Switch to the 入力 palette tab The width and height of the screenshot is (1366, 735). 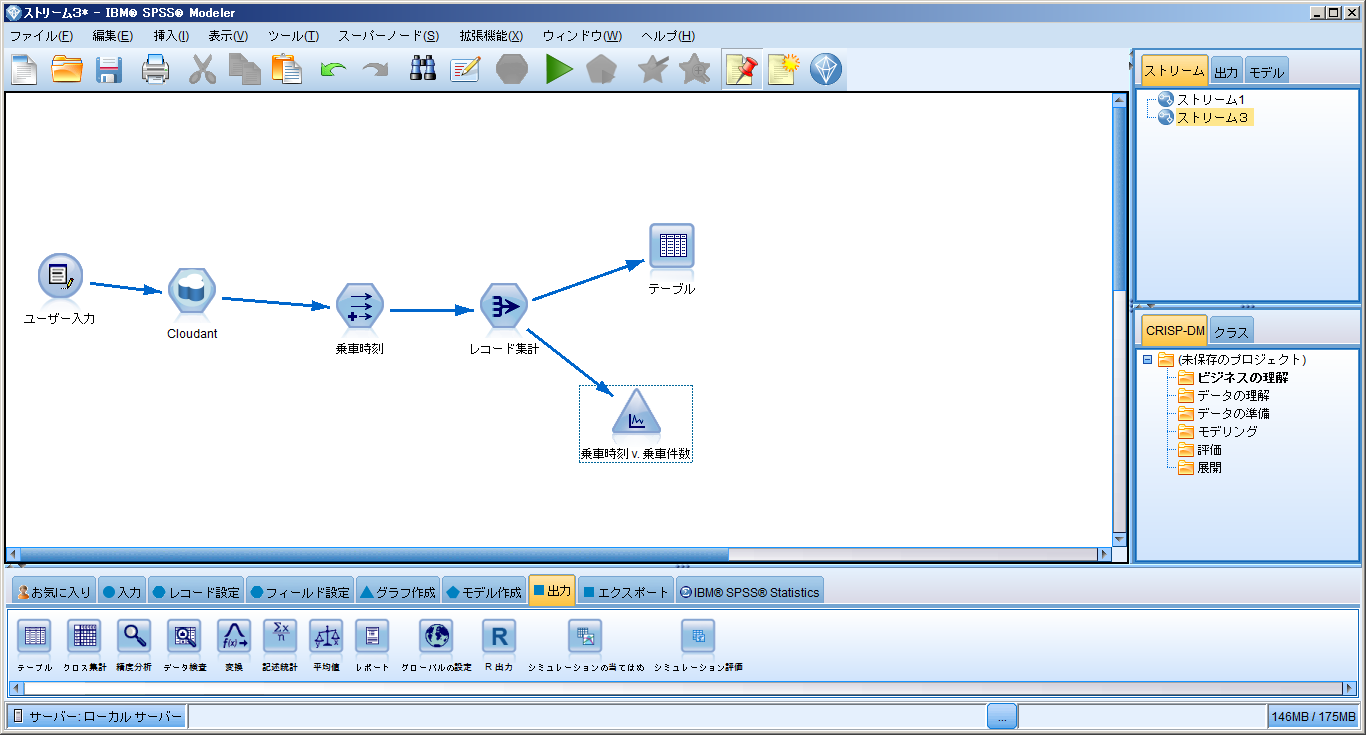pos(122,592)
